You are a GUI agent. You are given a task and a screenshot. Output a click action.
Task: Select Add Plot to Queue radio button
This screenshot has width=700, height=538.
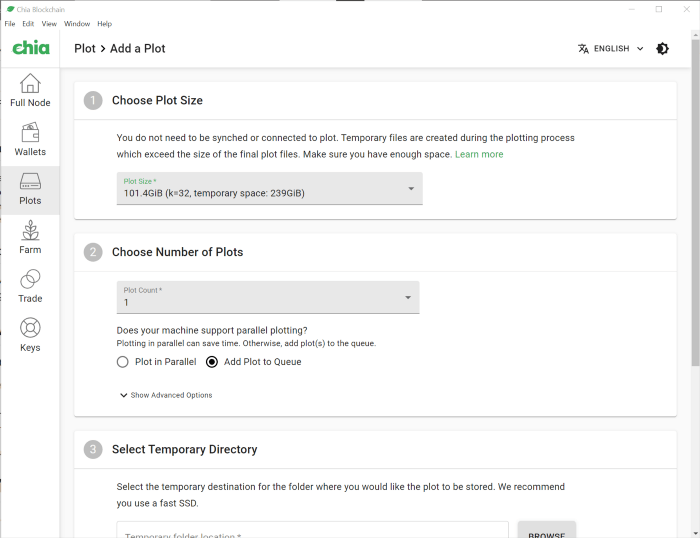212,362
